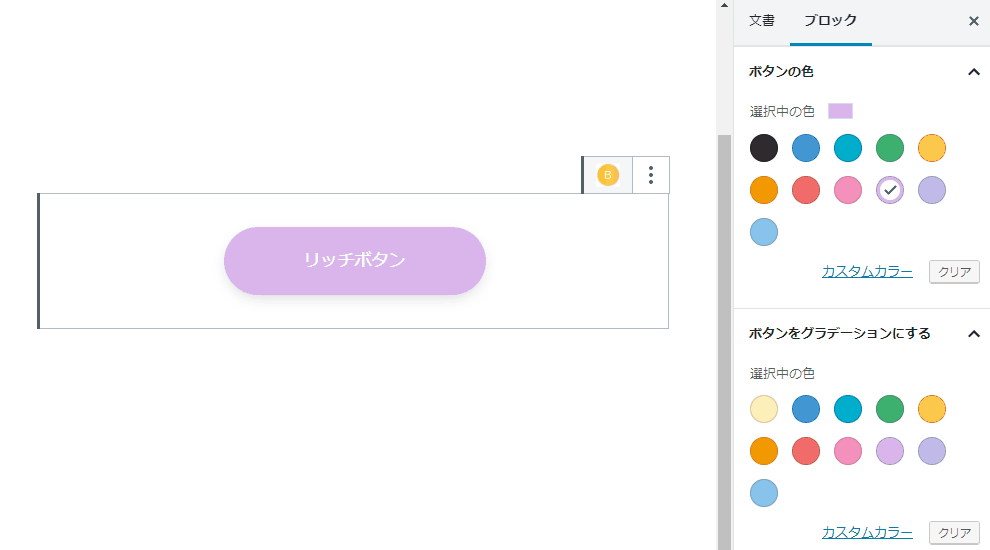Select the ブロック tab
Screen dimensions: 990x550
pos(830,20)
